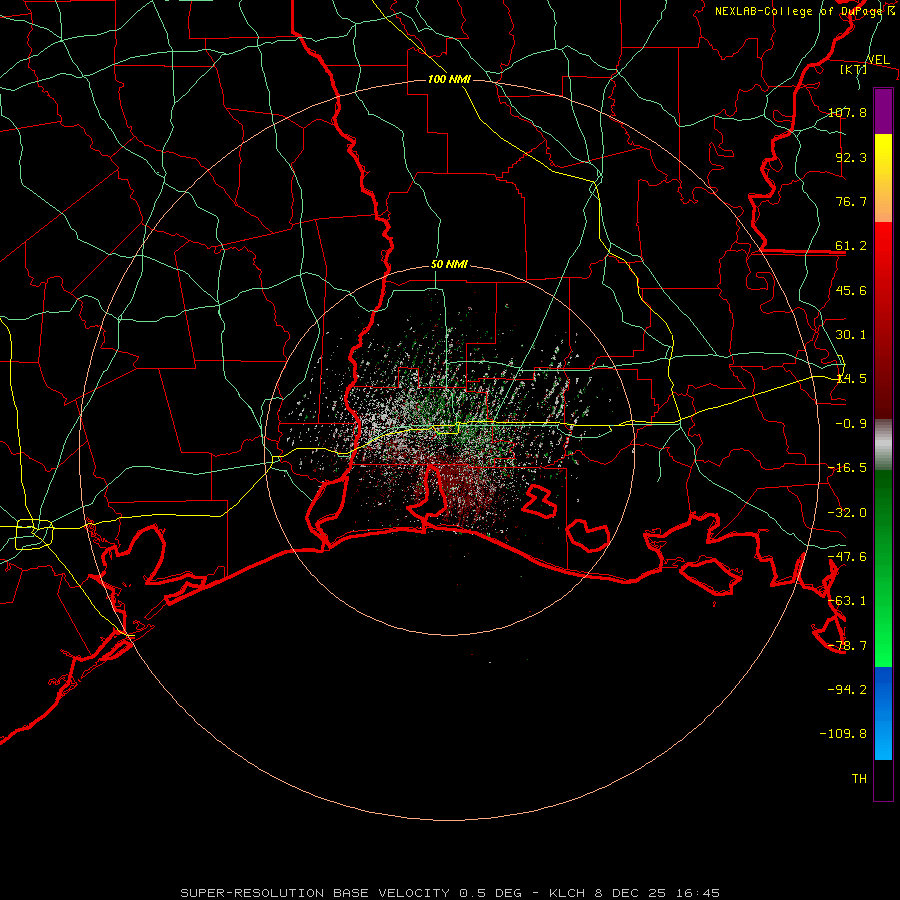
Task: Click the '16:45' timestamp in caption
Action: click(x=697, y=893)
